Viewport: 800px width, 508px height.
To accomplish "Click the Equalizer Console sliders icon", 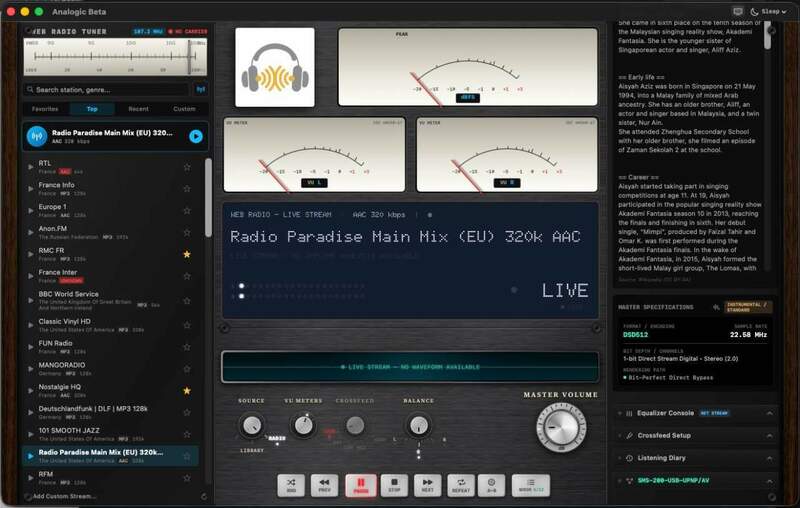I will point(629,413).
